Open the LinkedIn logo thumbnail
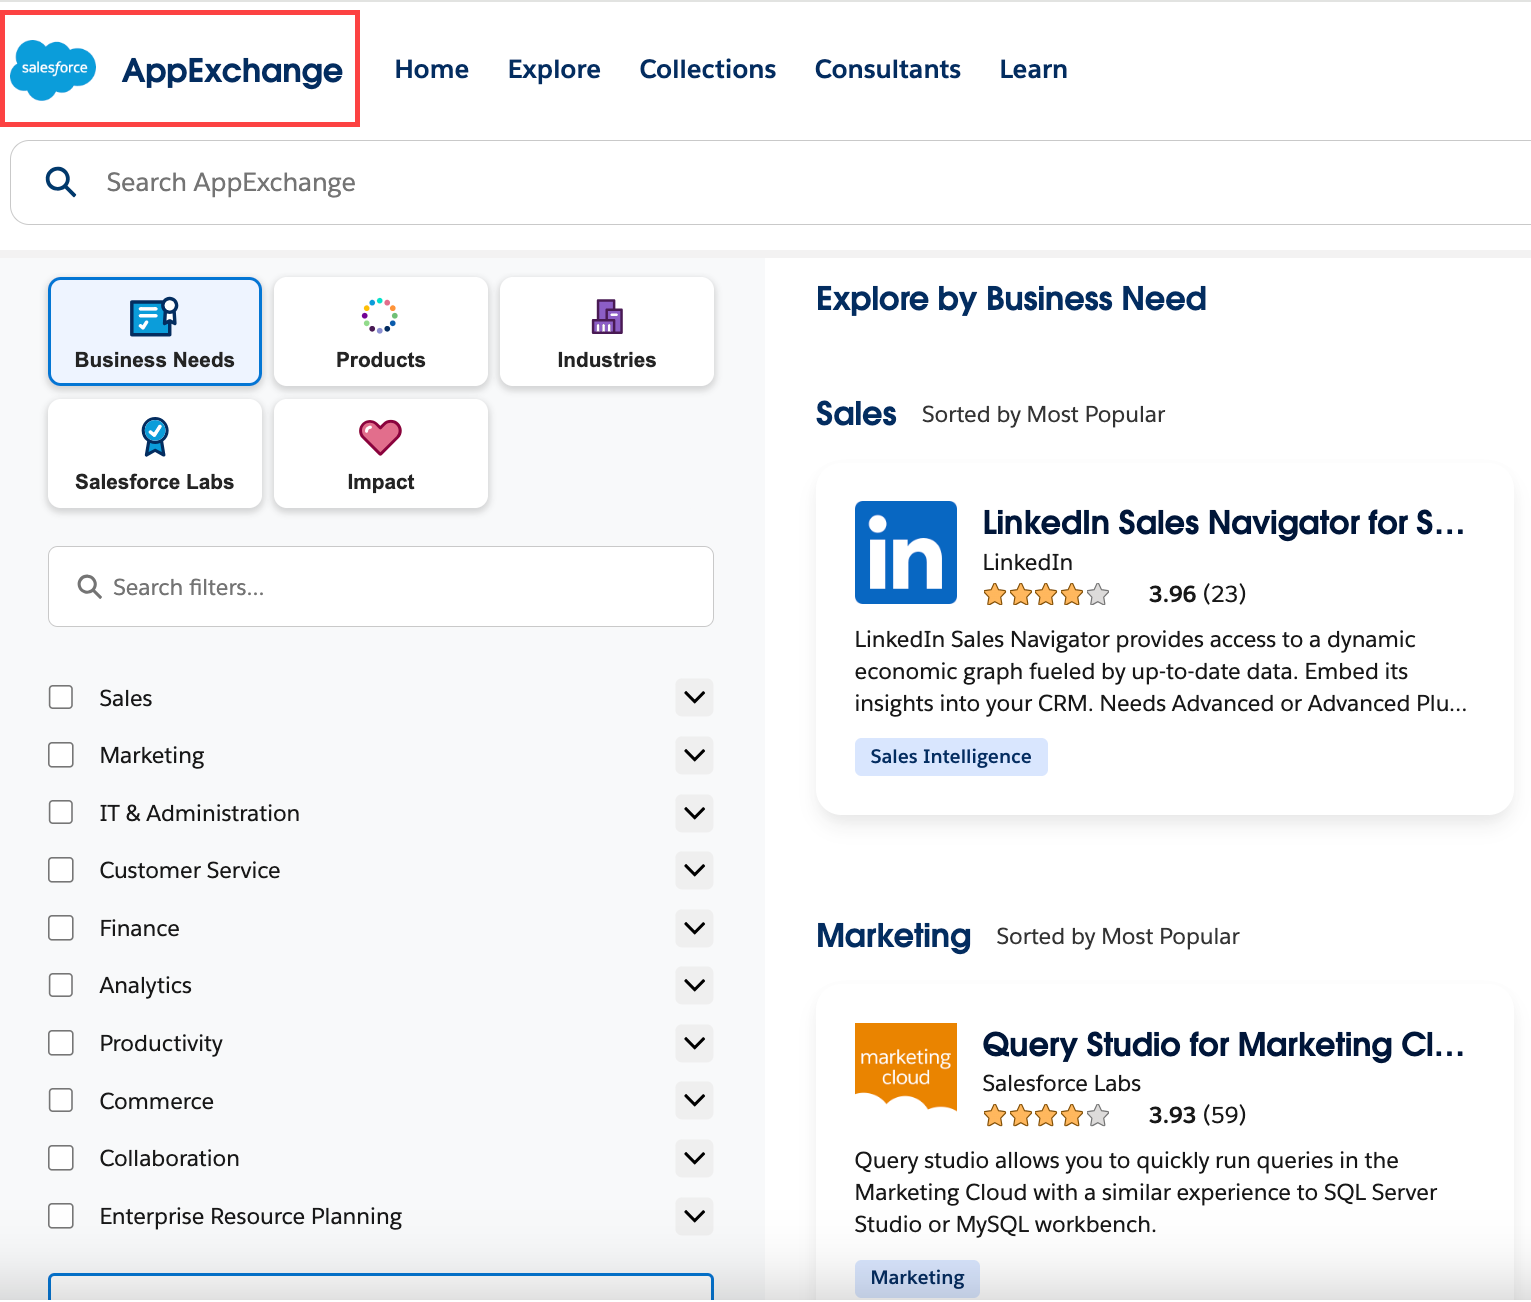This screenshot has height=1302, width=1531. [x=906, y=552]
